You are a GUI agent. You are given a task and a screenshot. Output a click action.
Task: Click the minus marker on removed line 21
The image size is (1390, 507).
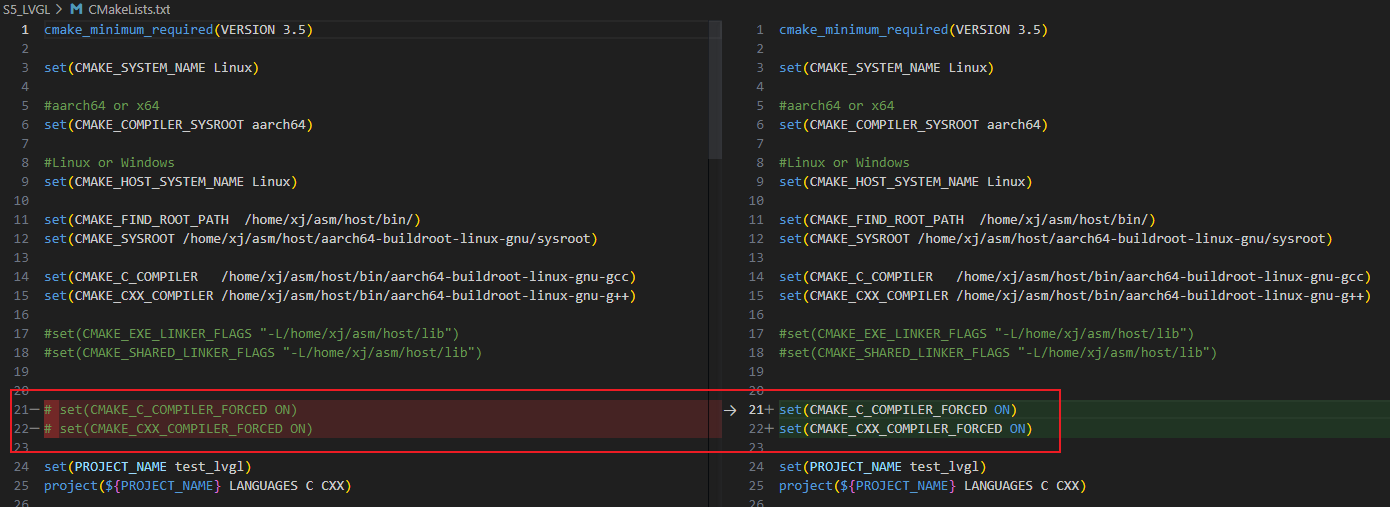[x=35, y=410]
